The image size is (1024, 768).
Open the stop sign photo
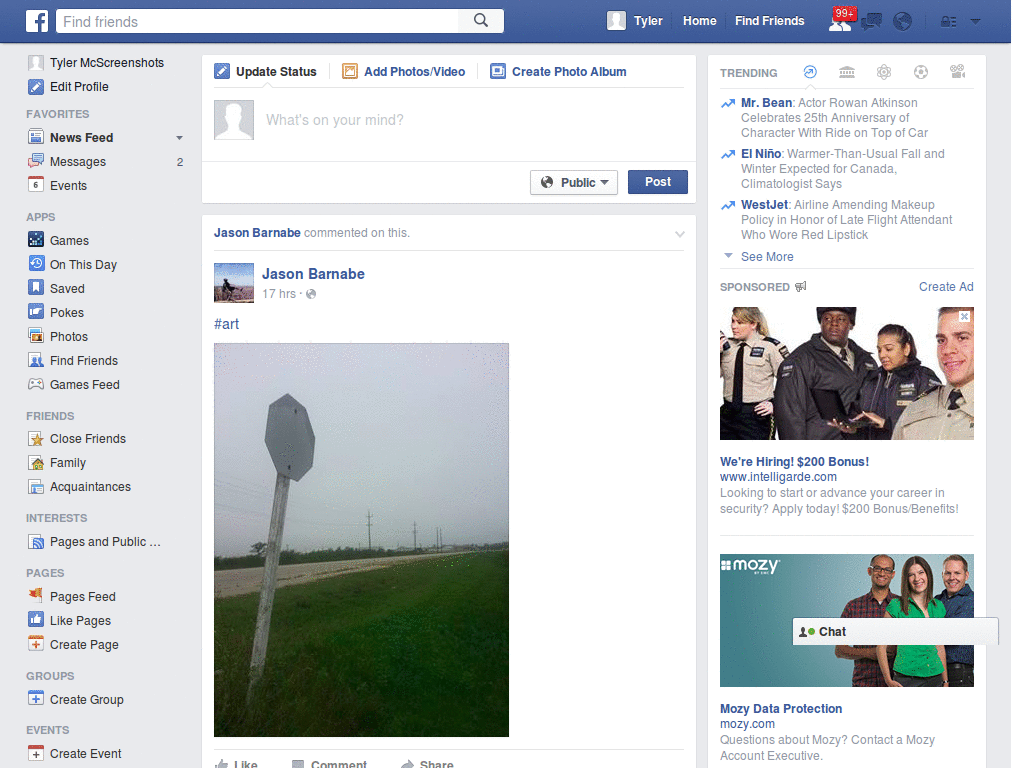(x=361, y=540)
